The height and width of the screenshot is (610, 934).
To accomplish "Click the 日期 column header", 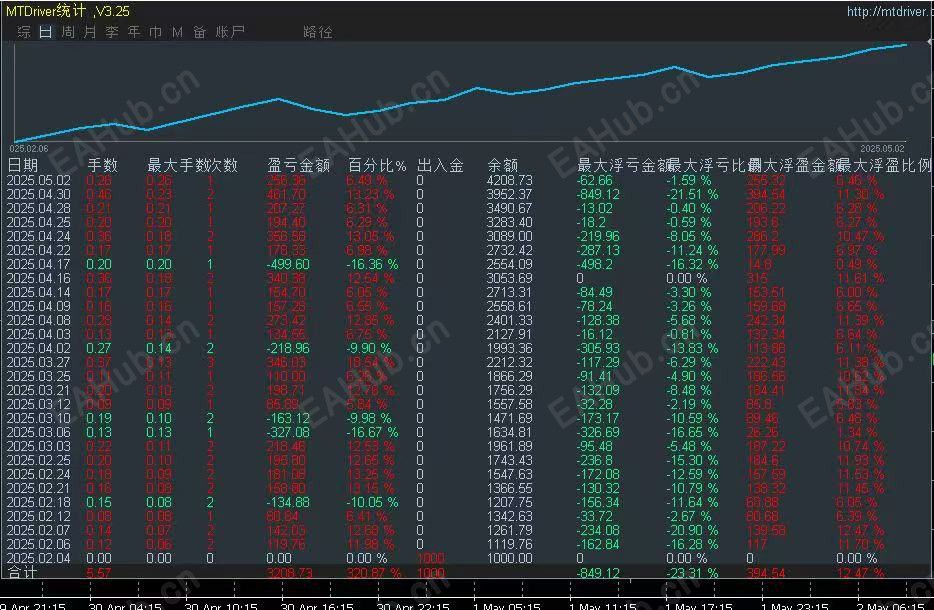I will [x=23, y=165].
